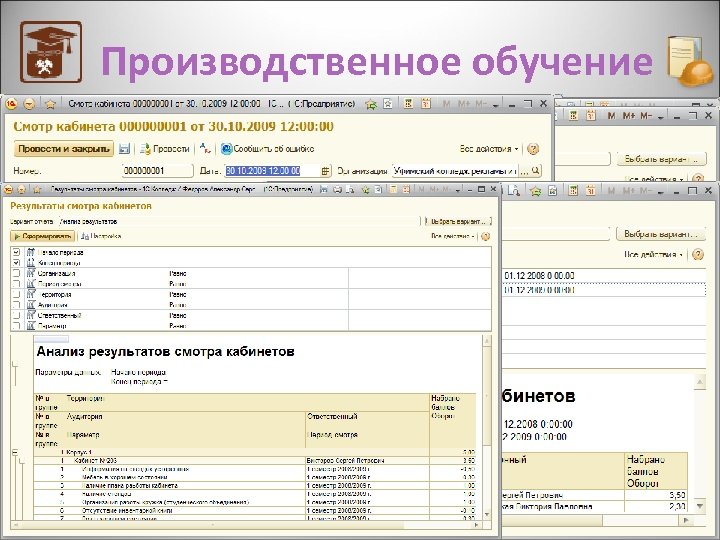Screen dimensions: 720x540
Task: Click the calendar icon in Смотр кабинета title bar
Action: coord(426,104)
